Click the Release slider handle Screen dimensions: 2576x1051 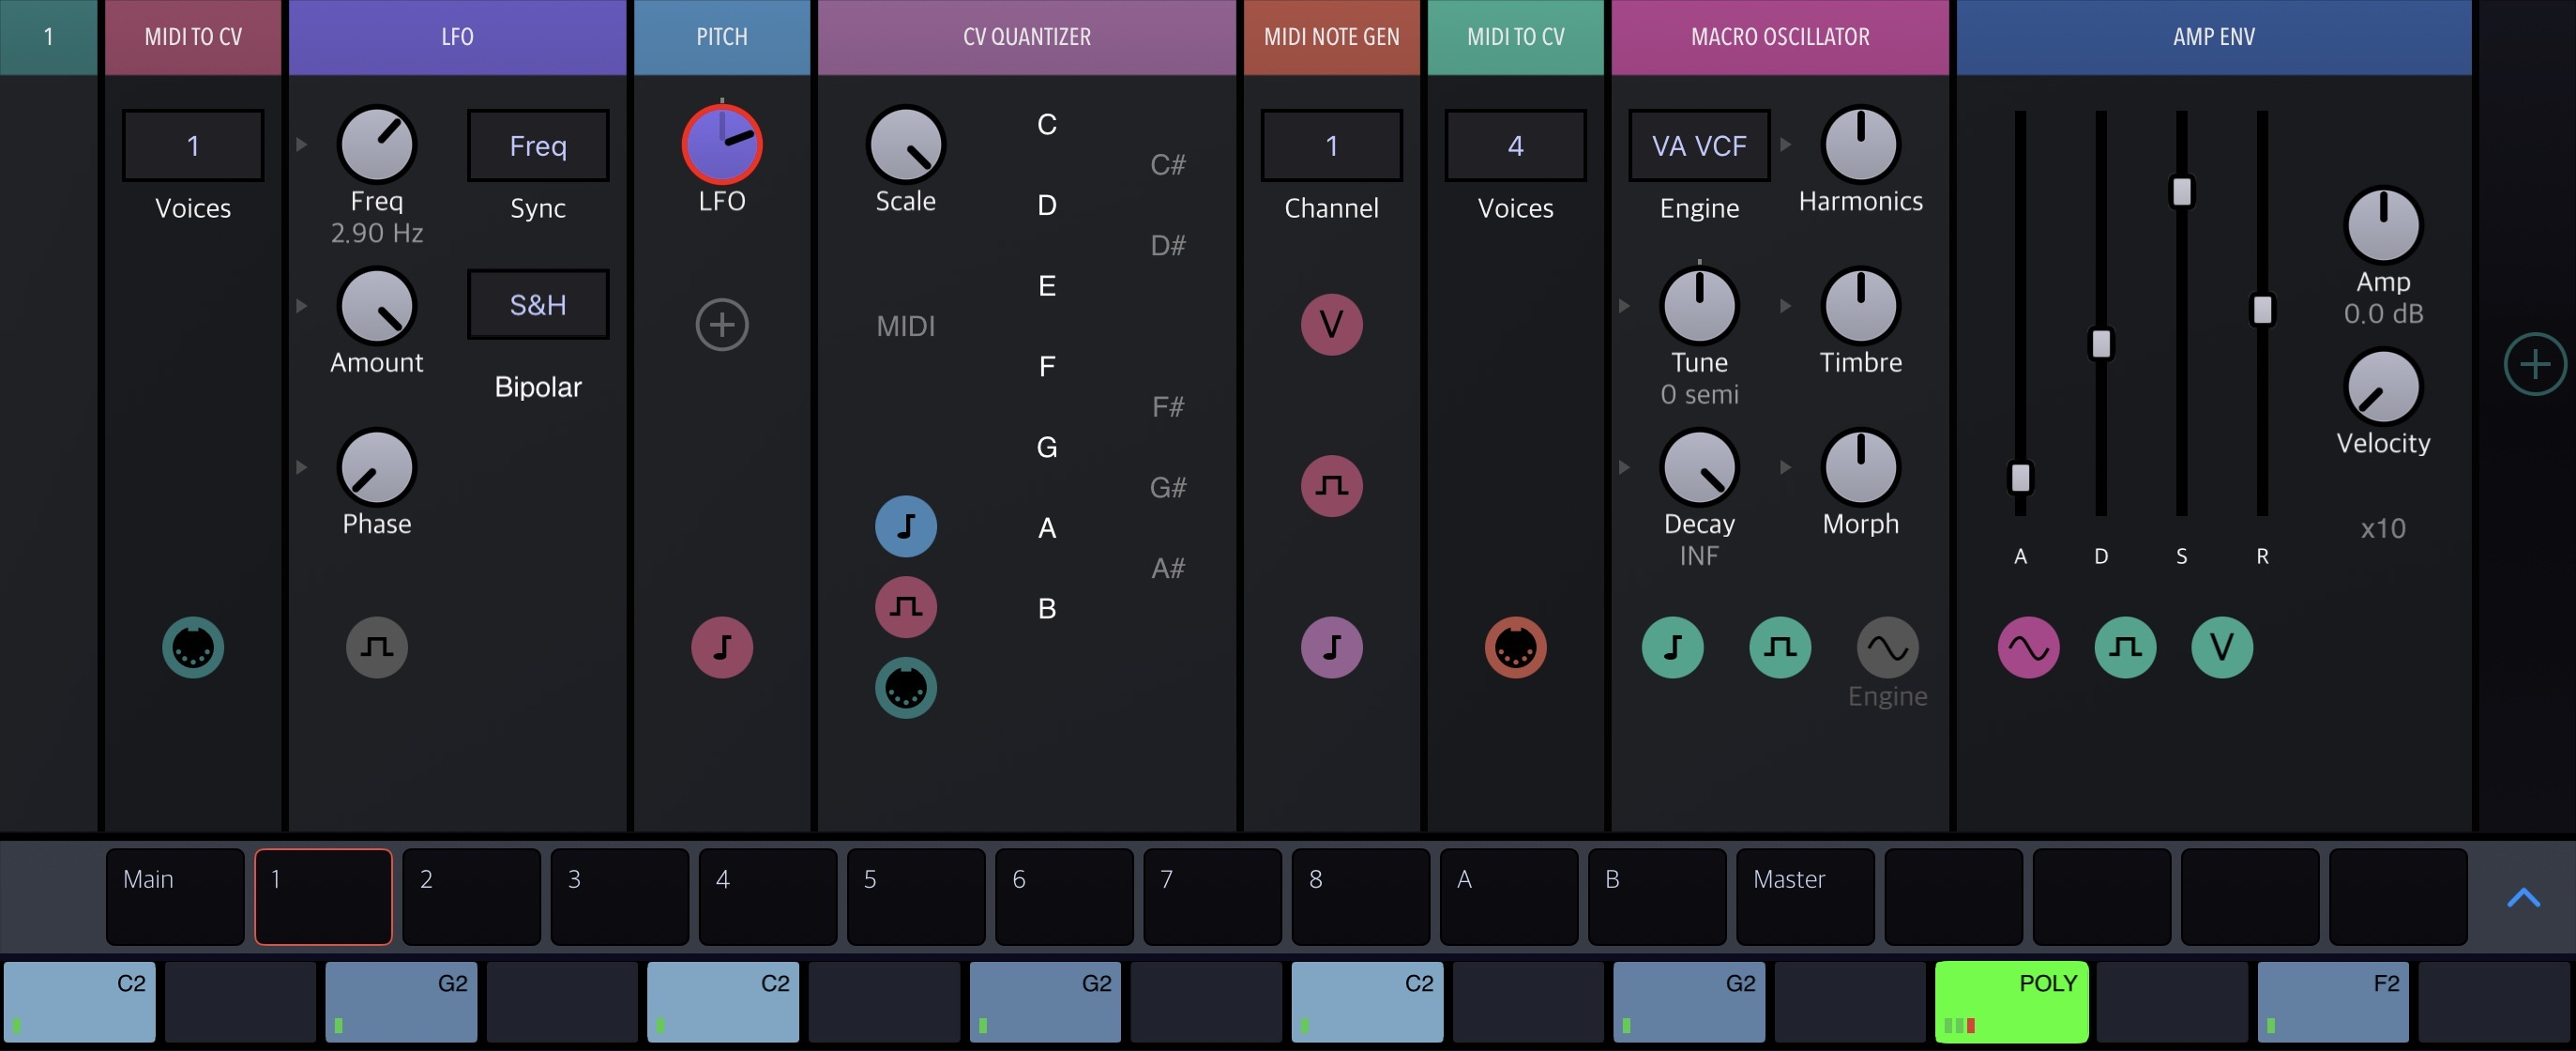2262,309
